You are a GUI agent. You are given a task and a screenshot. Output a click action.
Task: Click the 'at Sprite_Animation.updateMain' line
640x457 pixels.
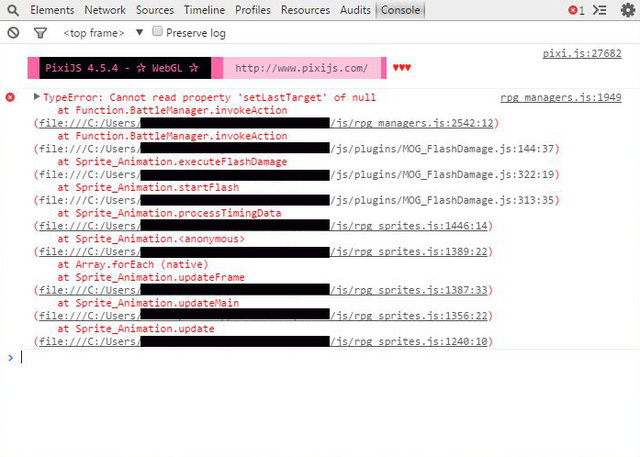pyautogui.click(x=148, y=303)
